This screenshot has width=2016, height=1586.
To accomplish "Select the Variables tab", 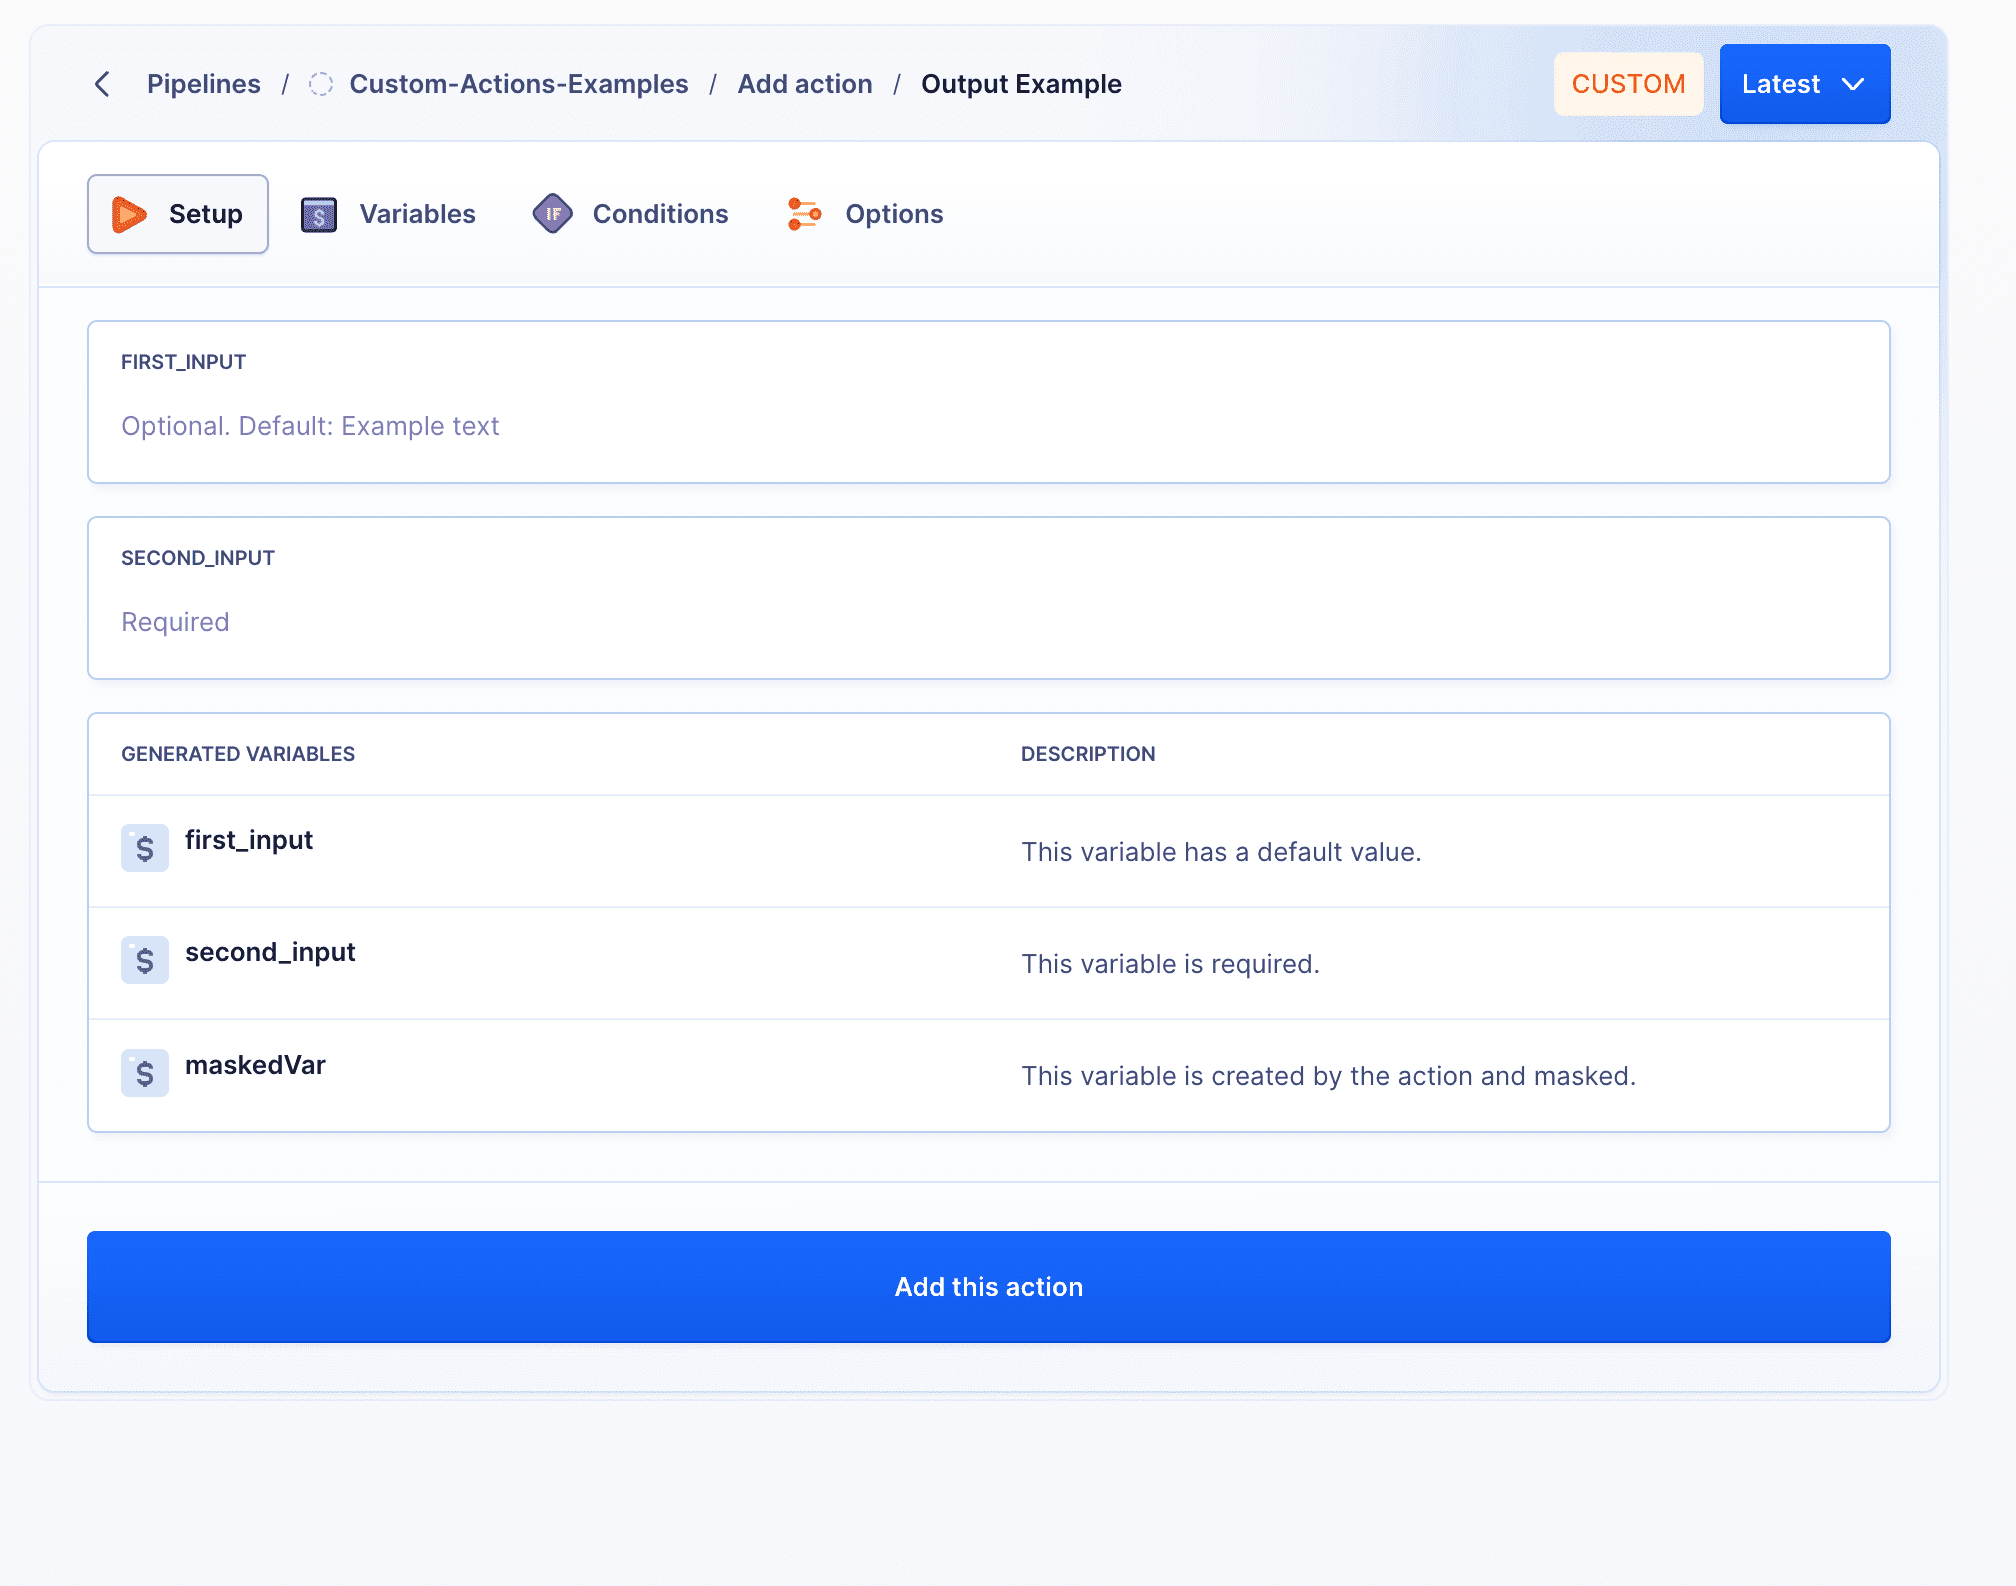I will (388, 213).
